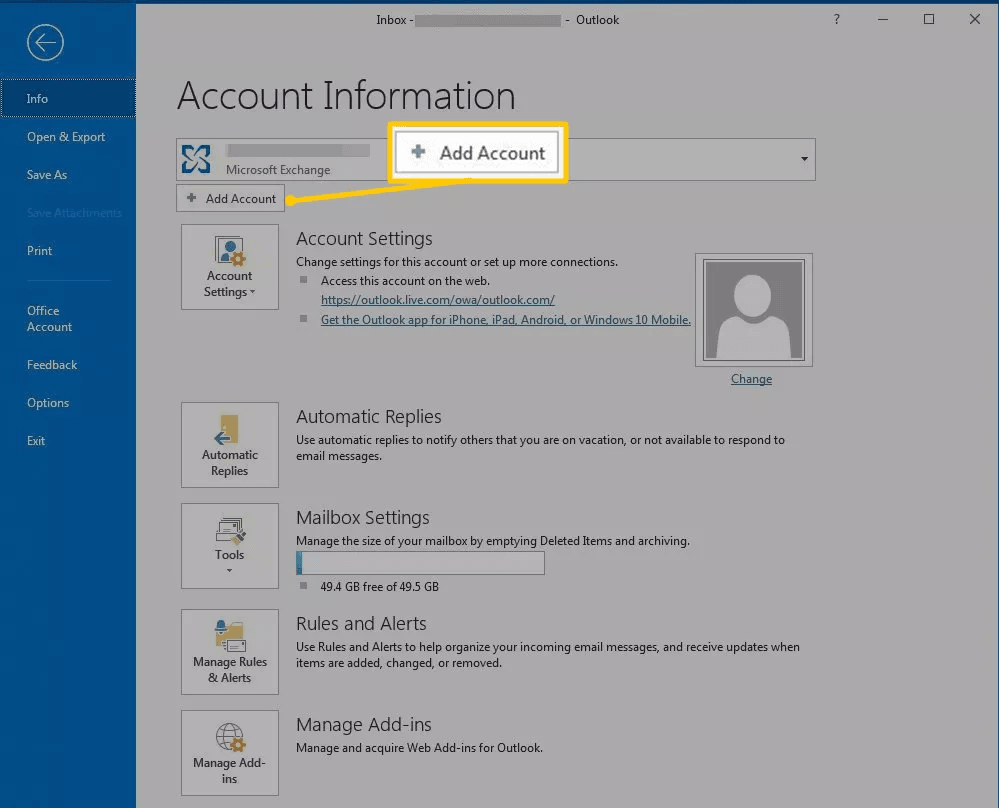Click the small Add Account button
Image resolution: width=999 pixels, height=808 pixels.
(231, 199)
